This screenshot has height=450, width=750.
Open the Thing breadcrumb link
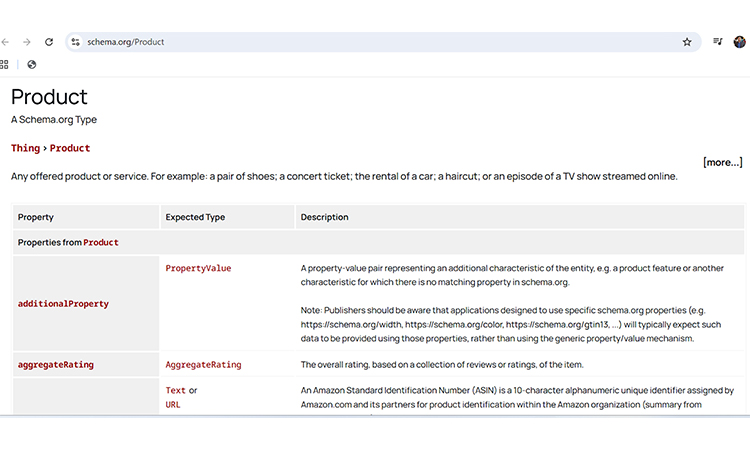(x=25, y=148)
